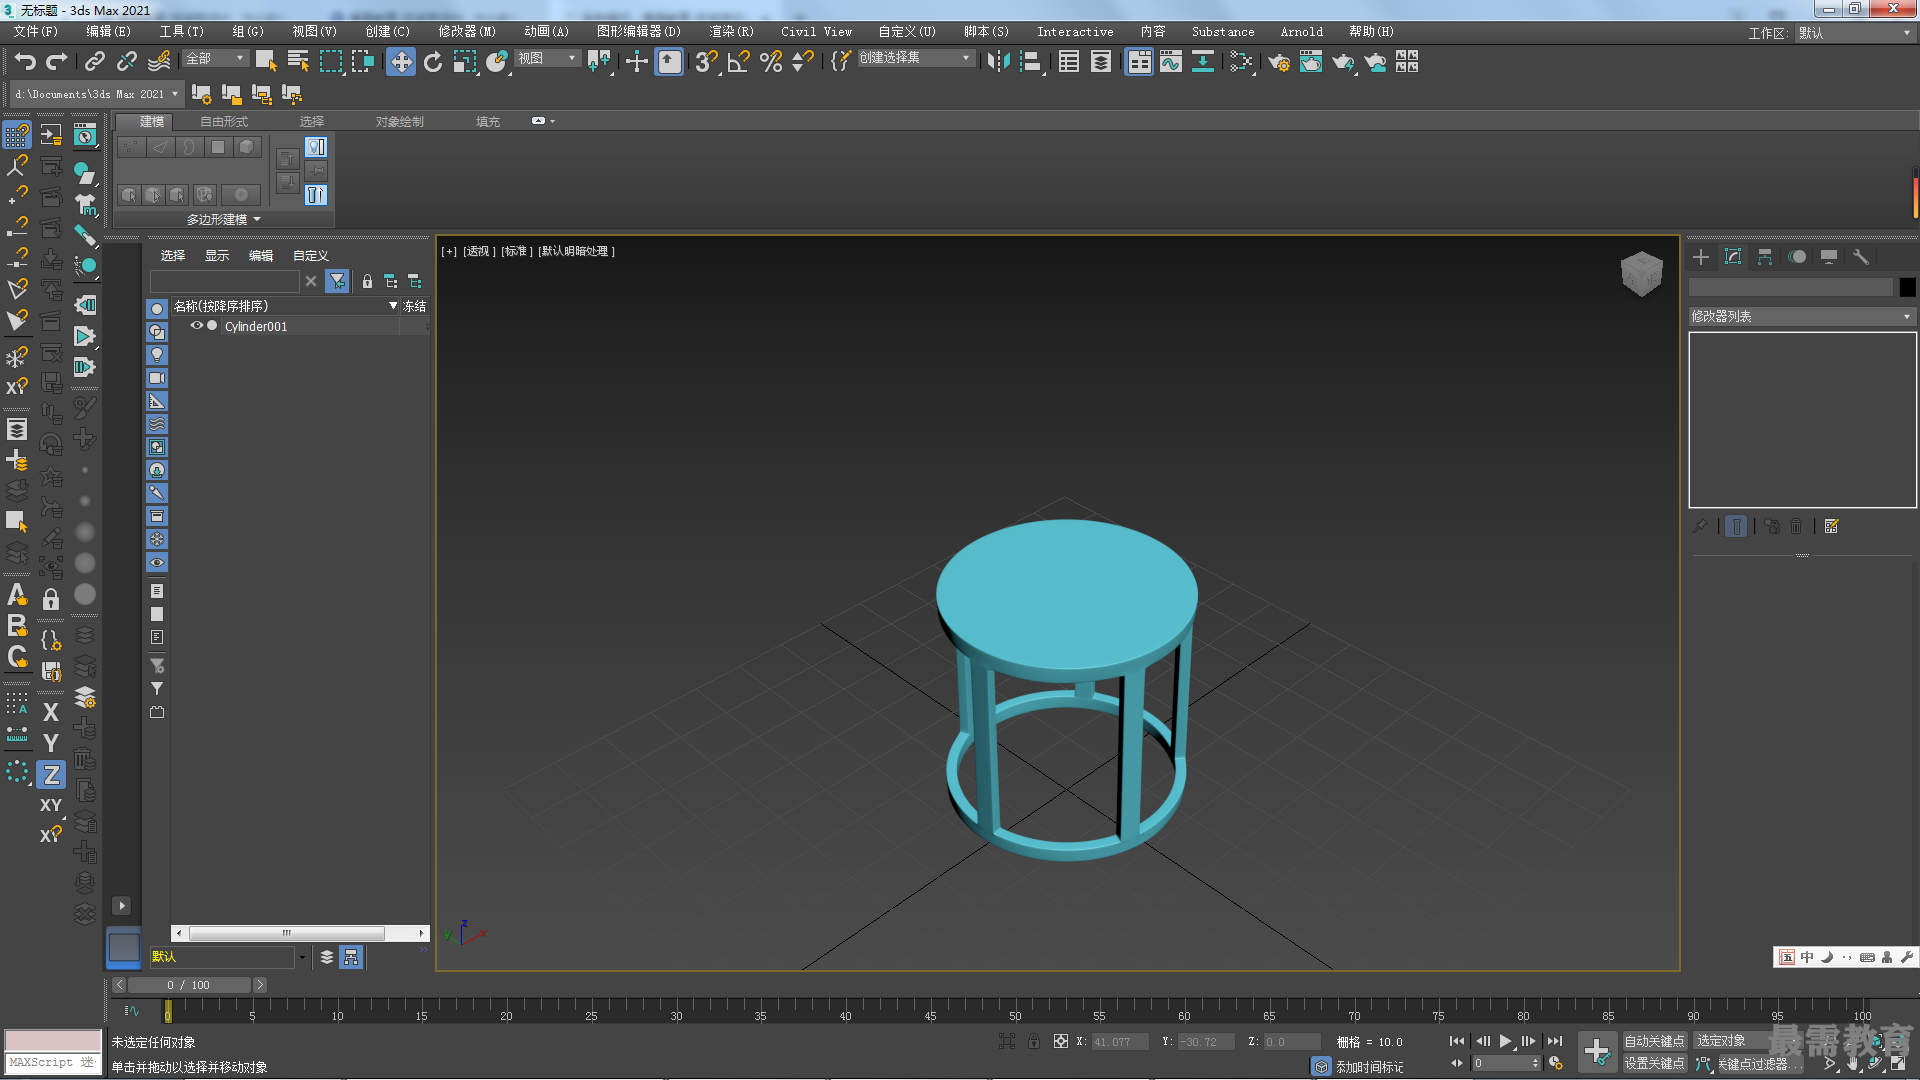Open the 渲染(R) menu

click(731, 32)
